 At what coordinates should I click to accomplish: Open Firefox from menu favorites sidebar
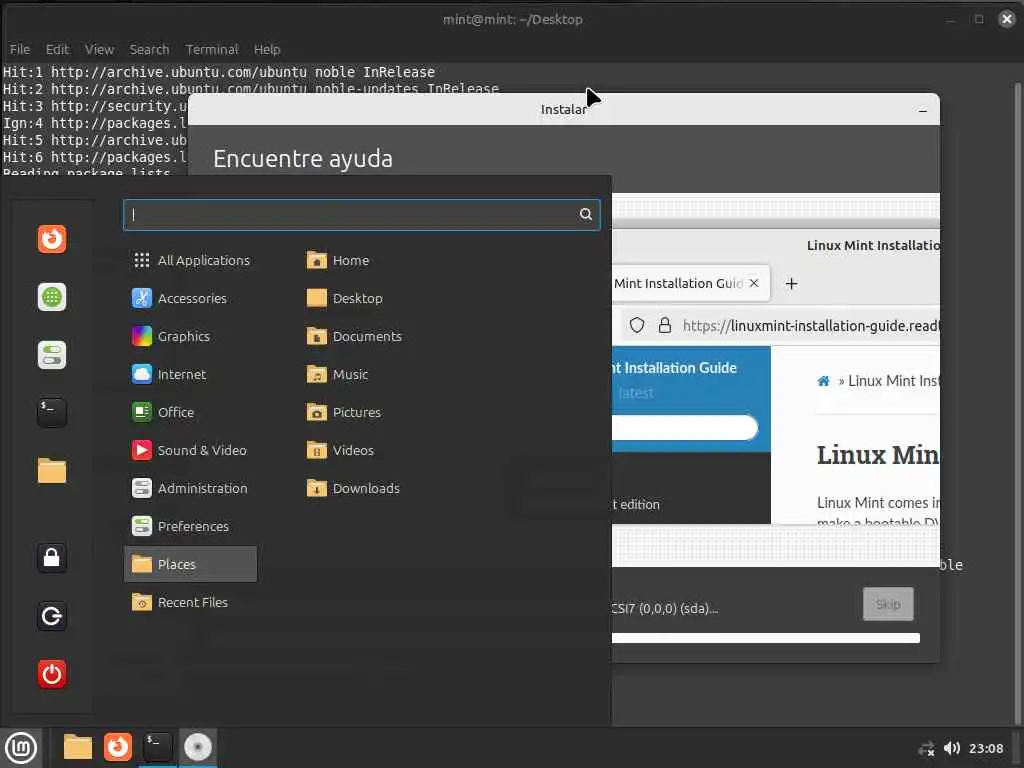(x=52, y=239)
